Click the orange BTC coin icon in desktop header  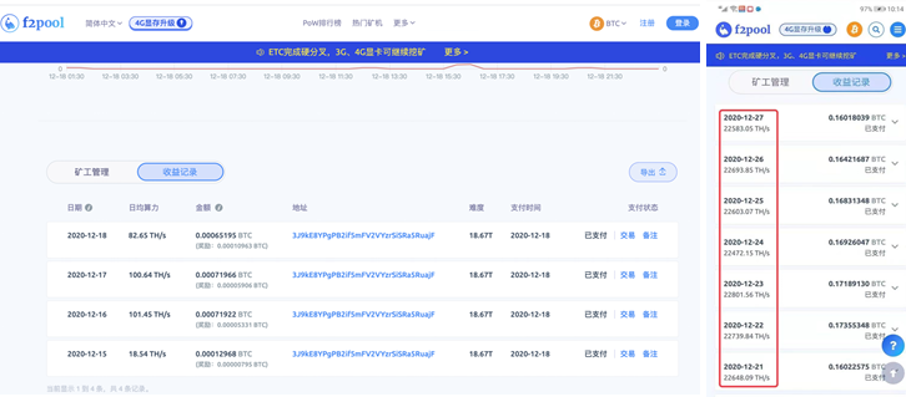[x=596, y=24]
